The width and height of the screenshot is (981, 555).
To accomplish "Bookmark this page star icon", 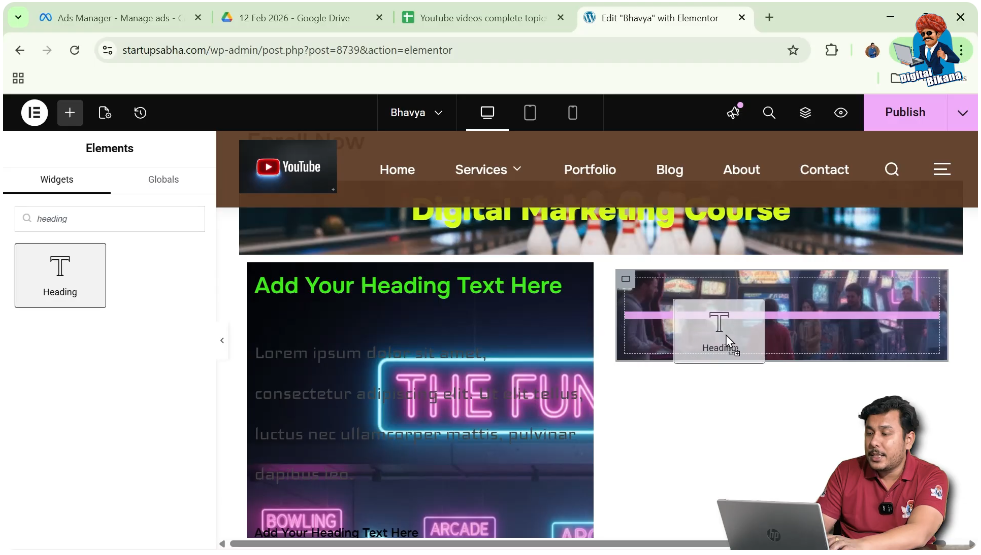I will tap(793, 50).
